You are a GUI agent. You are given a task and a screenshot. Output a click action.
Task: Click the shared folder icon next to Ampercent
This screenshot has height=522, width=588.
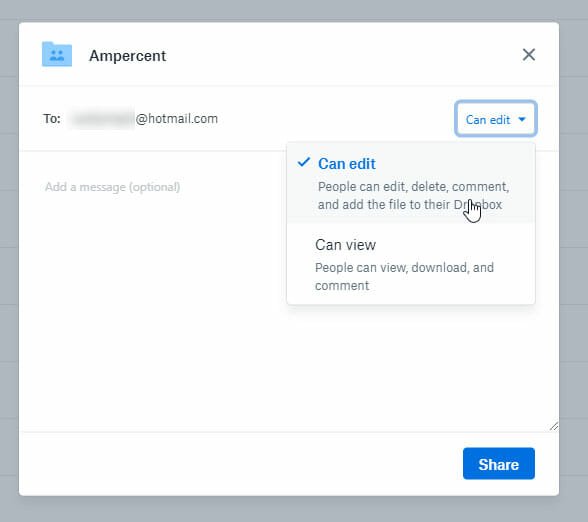[x=57, y=54]
